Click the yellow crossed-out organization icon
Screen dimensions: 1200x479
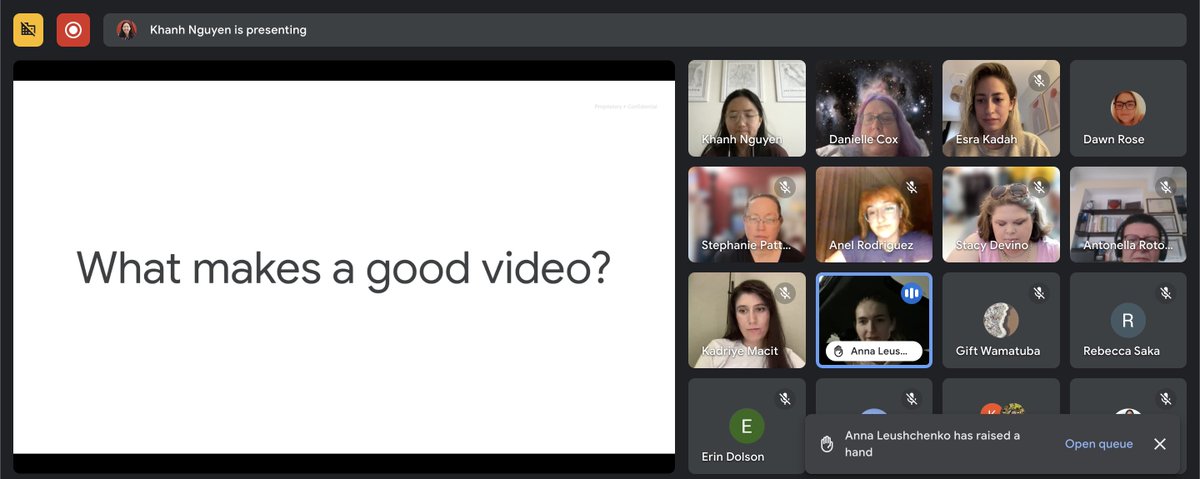28,30
